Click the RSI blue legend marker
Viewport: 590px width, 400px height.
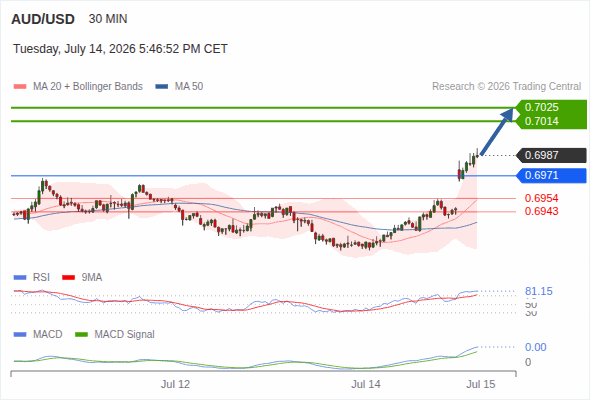click(20, 278)
